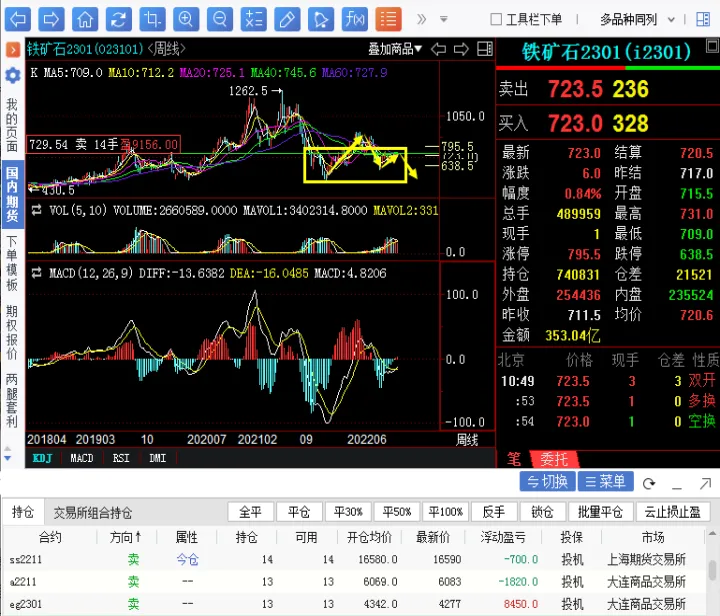The image size is (720, 616).
Task: Open 期权报价 sidebar tab
Action: [x=12, y=332]
